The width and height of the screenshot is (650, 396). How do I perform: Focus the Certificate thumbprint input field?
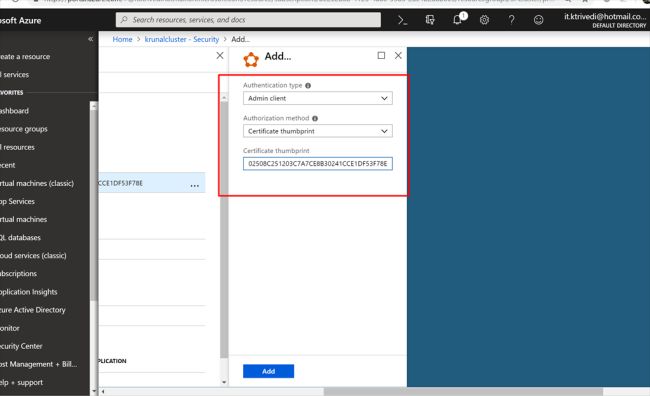[318, 164]
